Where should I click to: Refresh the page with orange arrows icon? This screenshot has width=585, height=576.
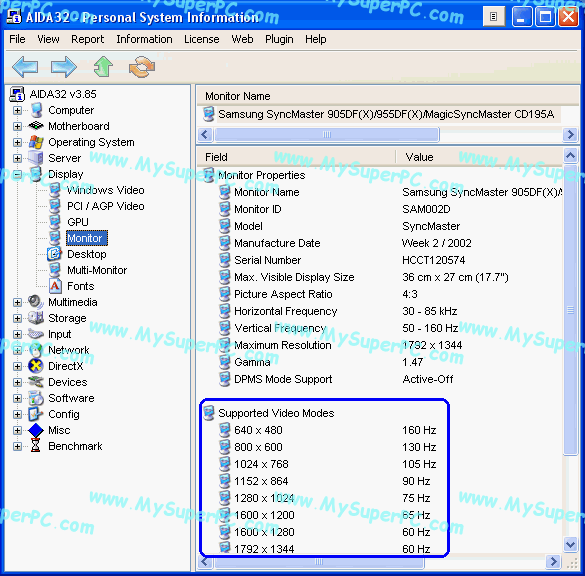[x=142, y=67]
